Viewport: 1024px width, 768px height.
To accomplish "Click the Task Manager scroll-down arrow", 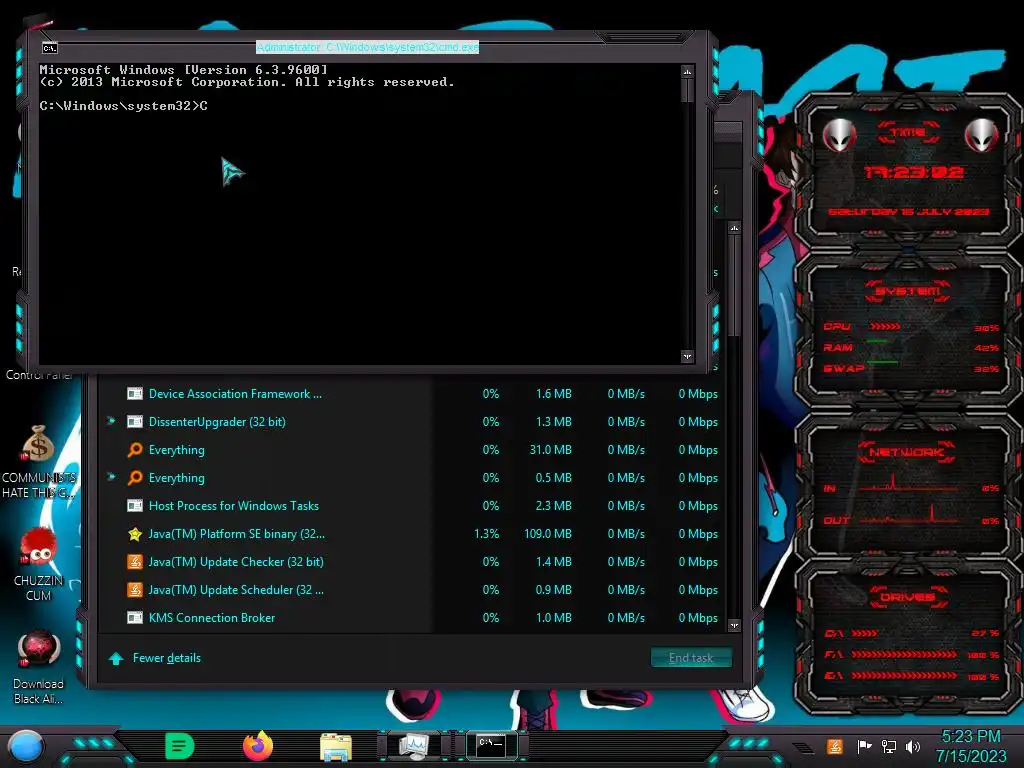I will [x=735, y=625].
